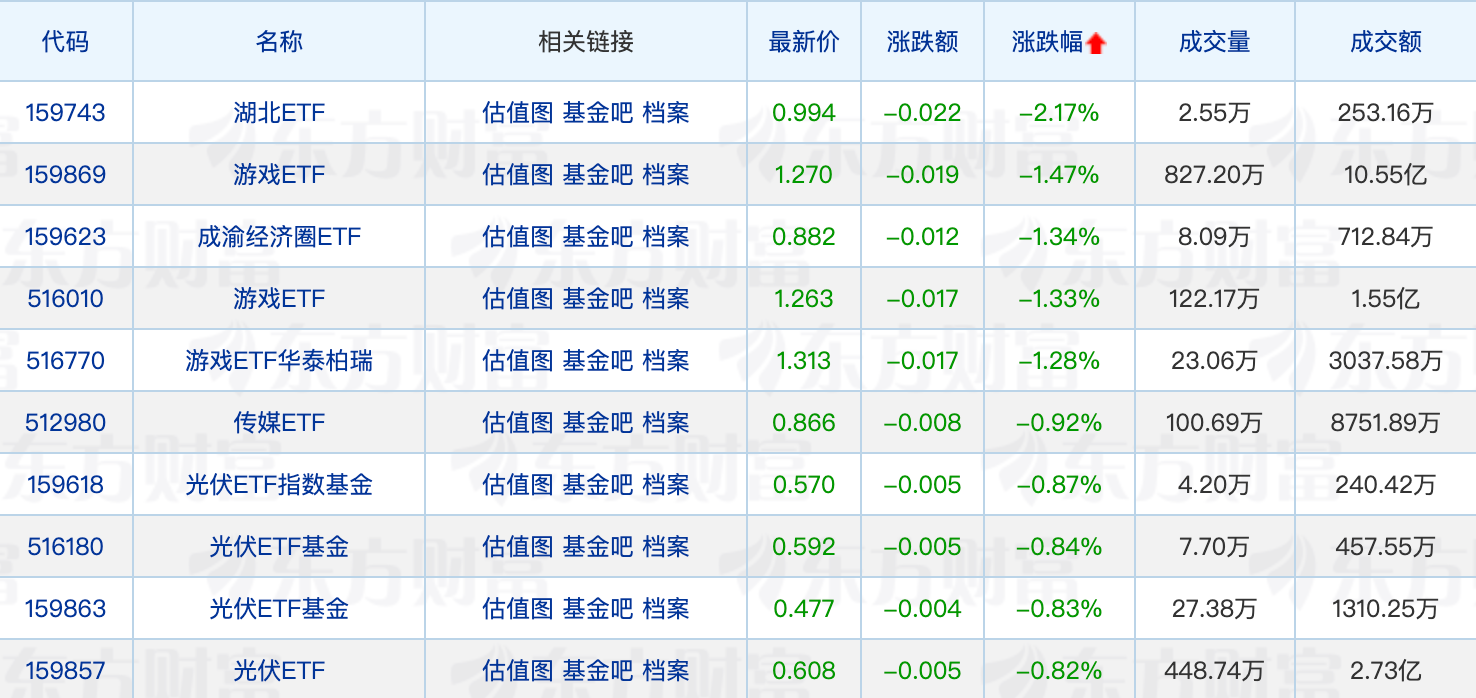Open 档案 for 光伏ETF基金 159863
The width and height of the screenshot is (1476, 698).
pyautogui.click(x=666, y=609)
